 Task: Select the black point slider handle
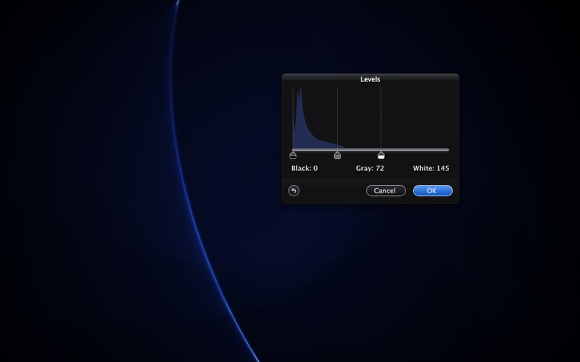pyautogui.click(x=293, y=155)
